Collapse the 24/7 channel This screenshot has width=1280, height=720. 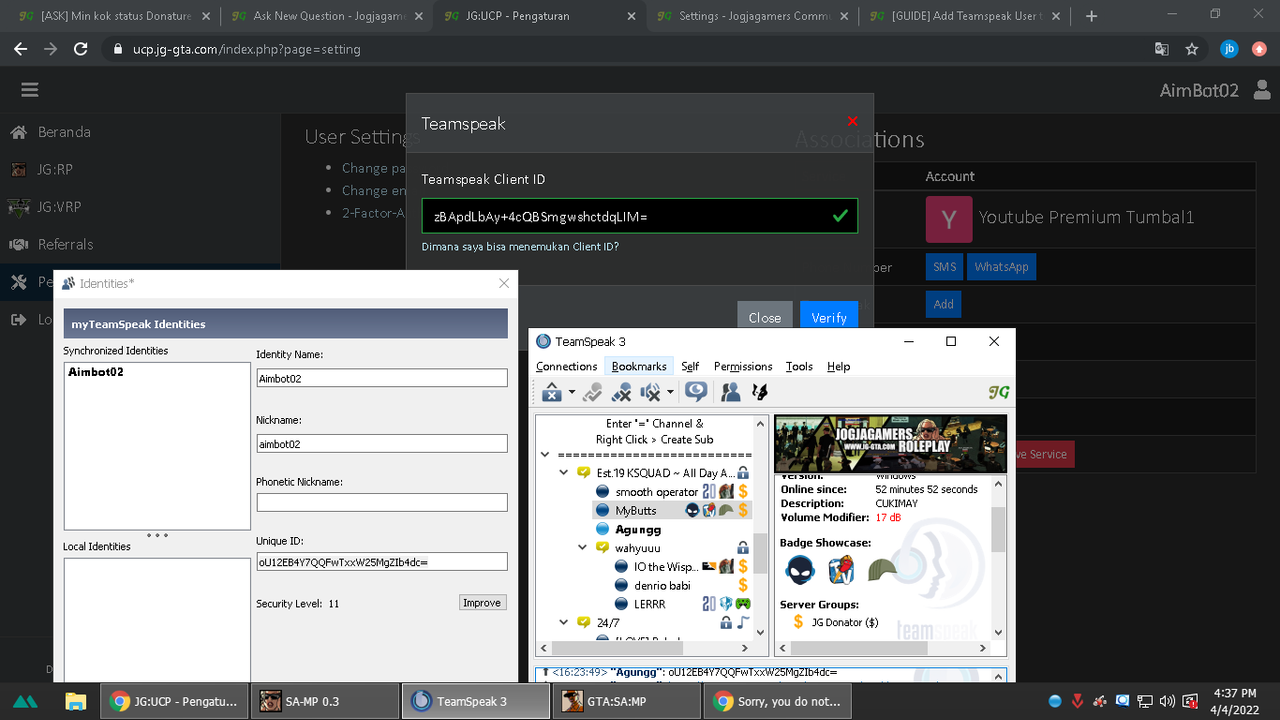click(562, 622)
